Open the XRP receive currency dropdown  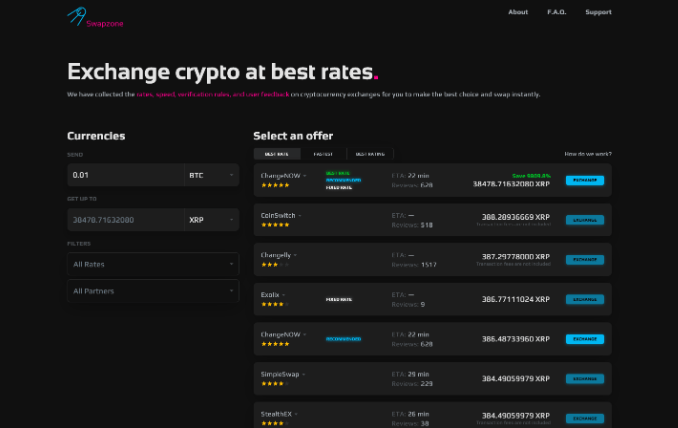point(211,220)
